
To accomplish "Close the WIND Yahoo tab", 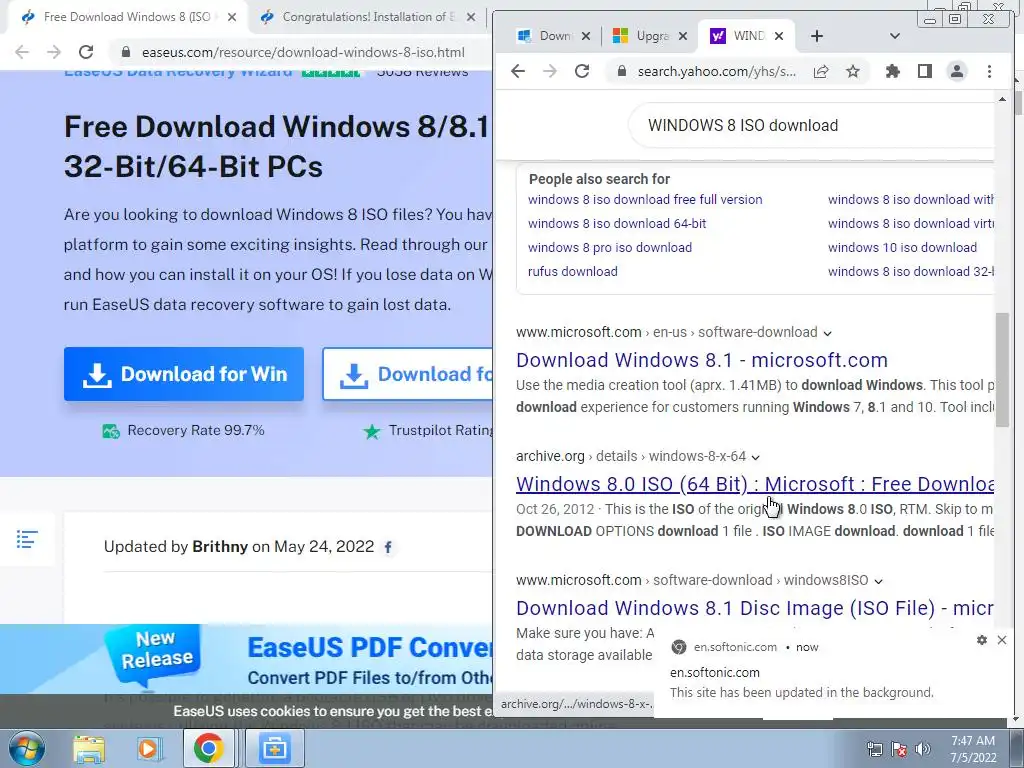I will [x=778, y=36].
